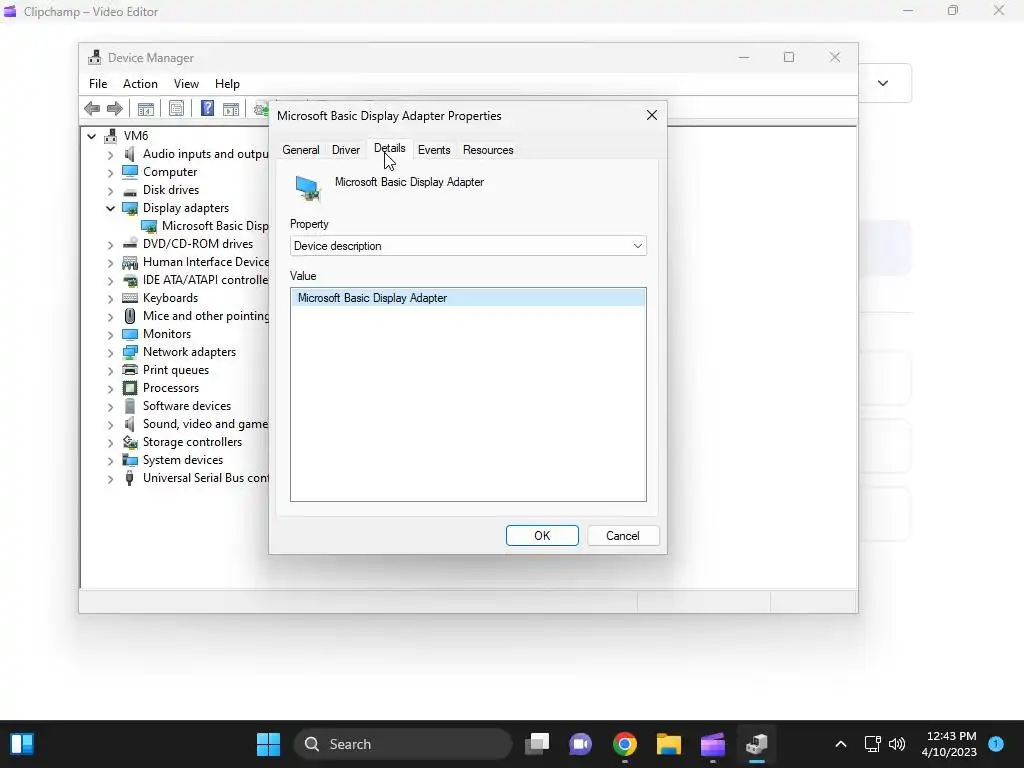Open the Help menu

click(227, 84)
